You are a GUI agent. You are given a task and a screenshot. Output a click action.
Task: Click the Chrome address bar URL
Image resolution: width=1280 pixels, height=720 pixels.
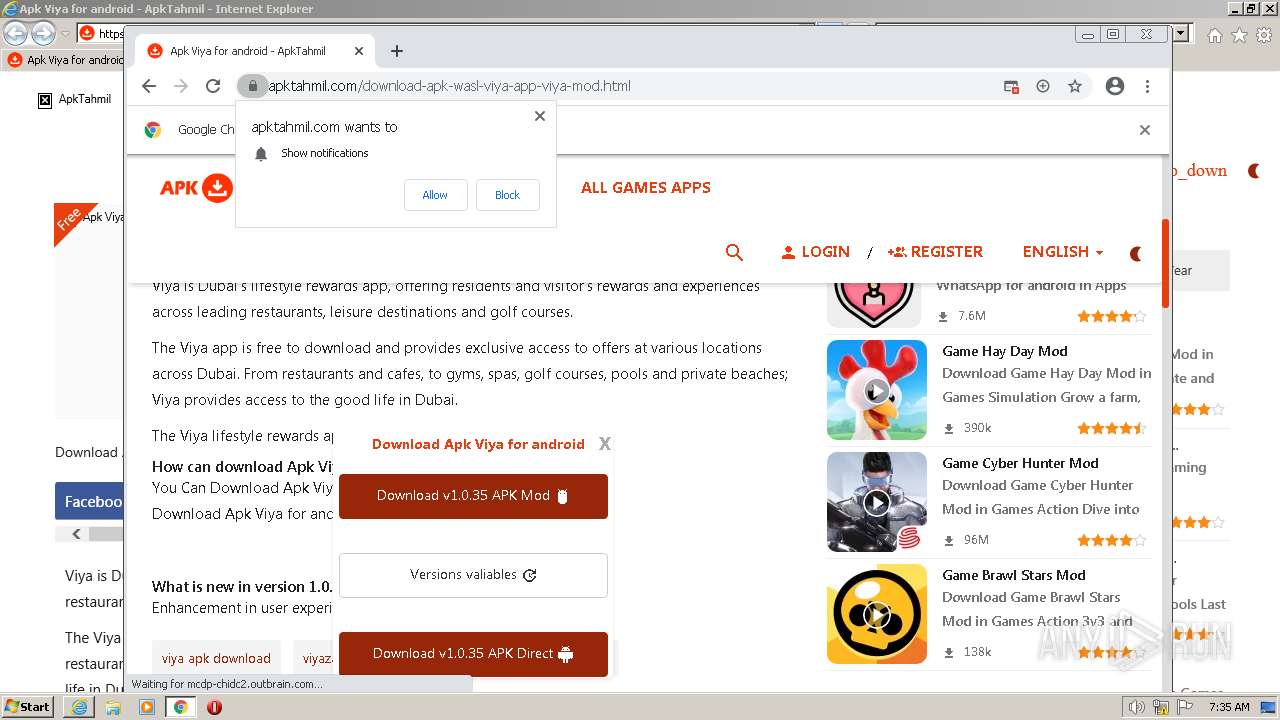[450, 86]
